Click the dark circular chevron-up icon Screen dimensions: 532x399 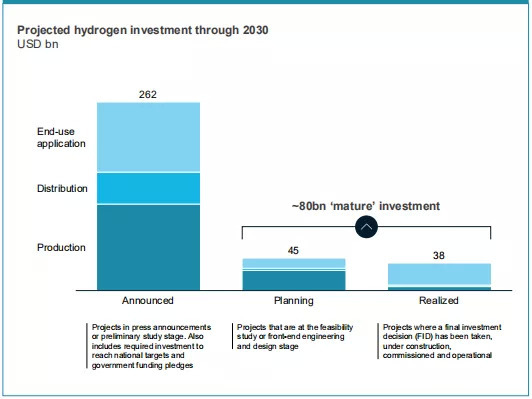pos(366,227)
